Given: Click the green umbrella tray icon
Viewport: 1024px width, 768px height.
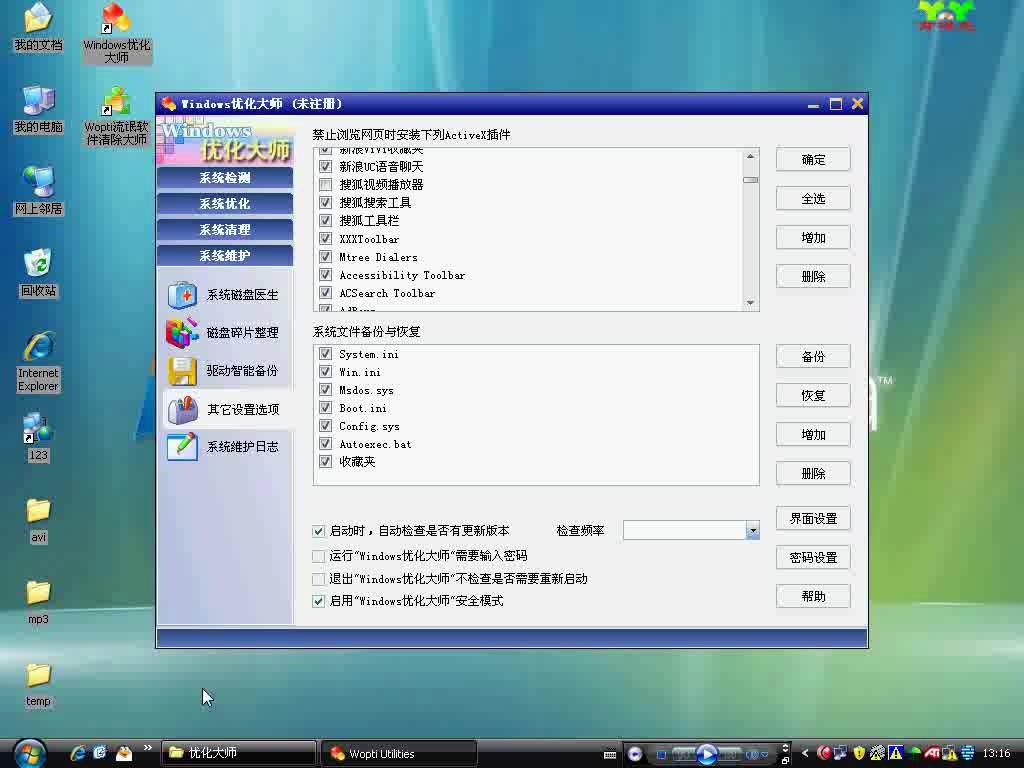Looking at the screenshot, I should tap(914, 753).
